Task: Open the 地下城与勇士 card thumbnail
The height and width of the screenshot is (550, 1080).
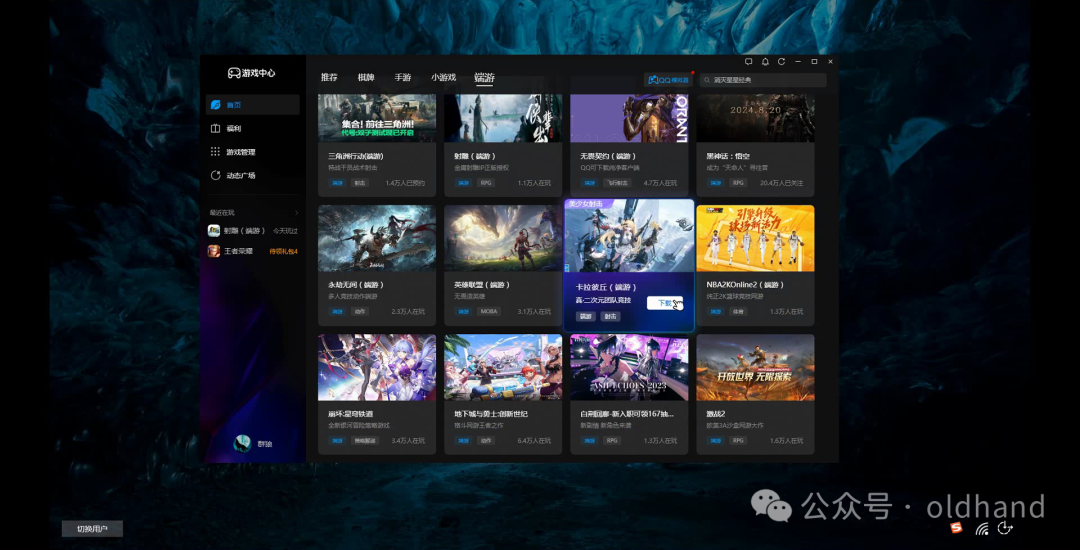Action: pyautogui.click(x=503, y=368)
